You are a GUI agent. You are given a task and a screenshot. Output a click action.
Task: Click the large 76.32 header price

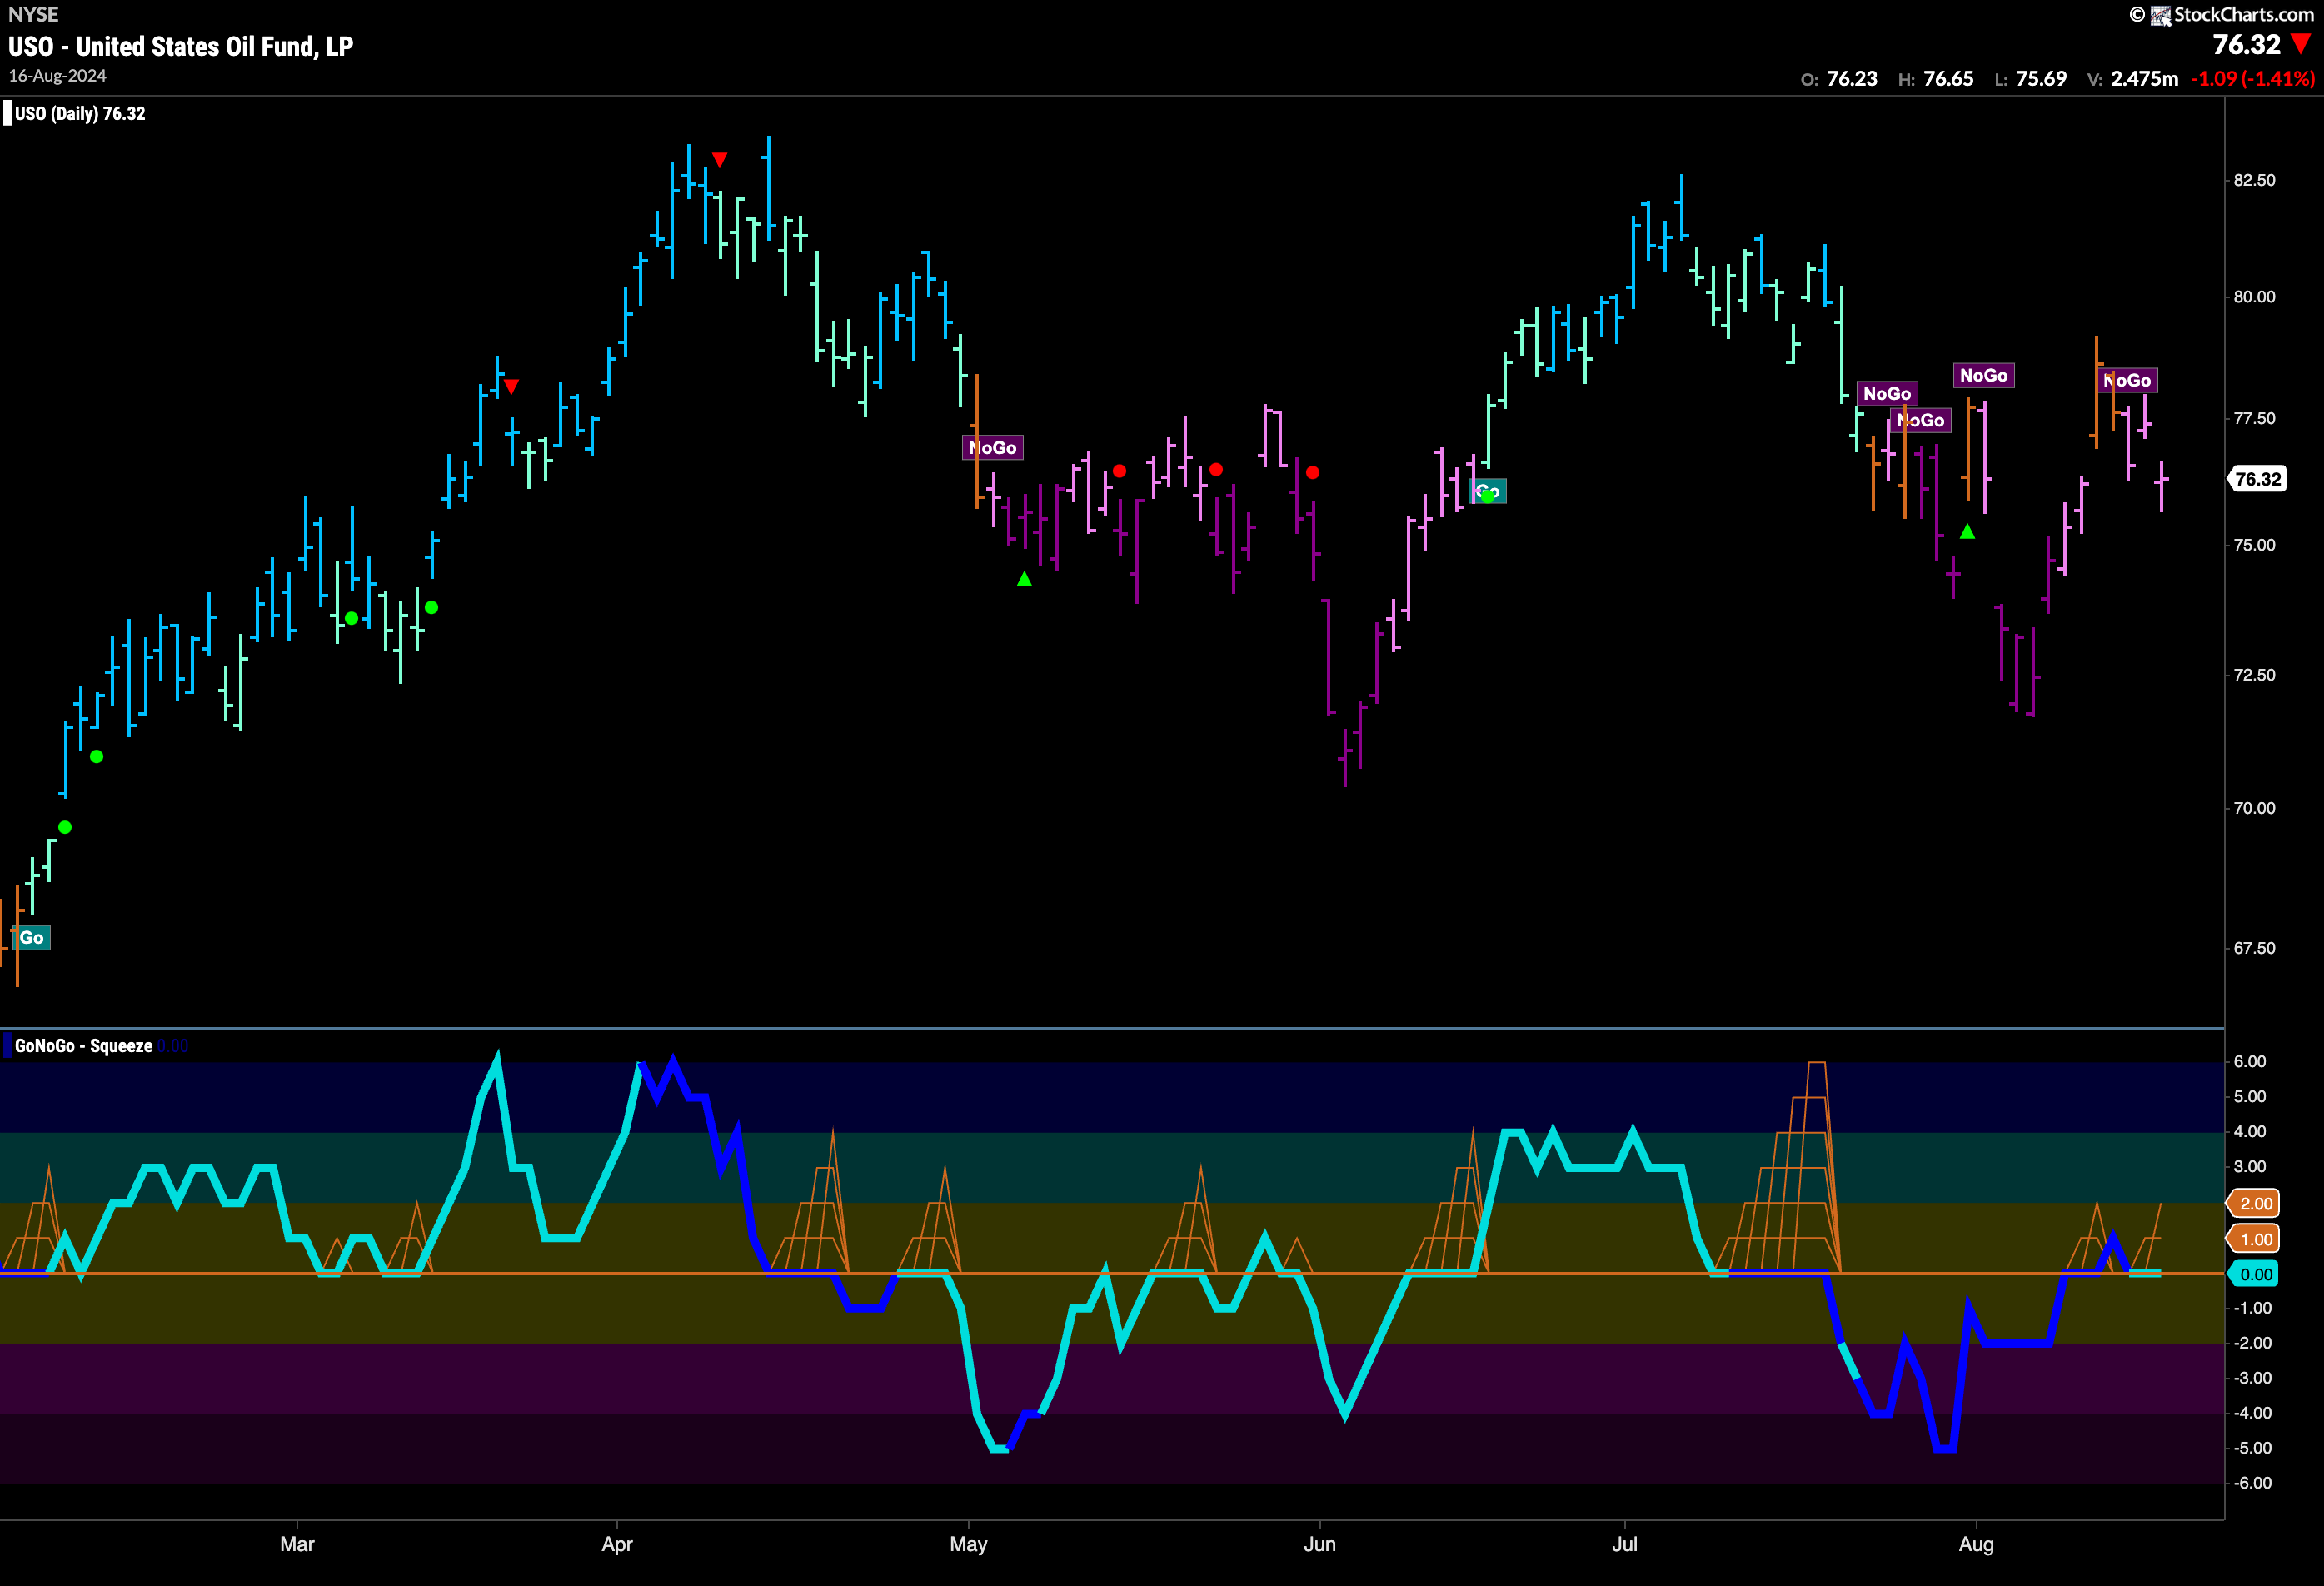click(x=2246, y=45)
